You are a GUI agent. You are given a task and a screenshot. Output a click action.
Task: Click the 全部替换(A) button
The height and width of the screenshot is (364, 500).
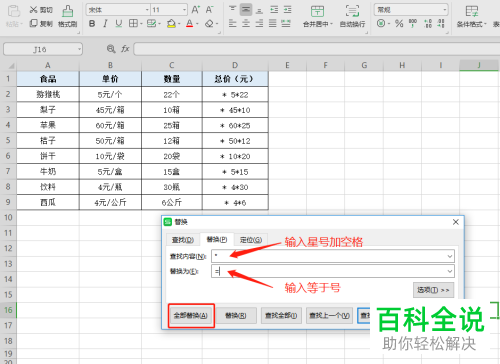[x=191, y=315]
